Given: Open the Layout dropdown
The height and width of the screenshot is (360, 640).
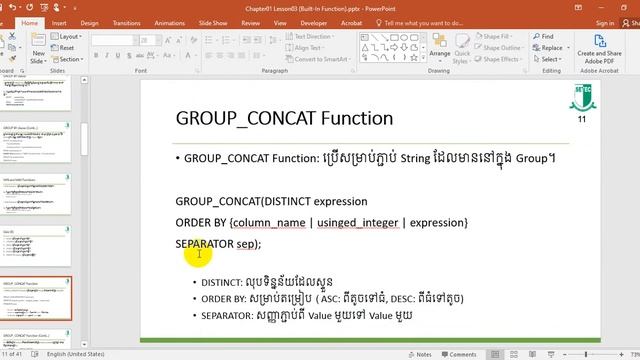Looking at the screenshot, I should [x=66, y=36].
